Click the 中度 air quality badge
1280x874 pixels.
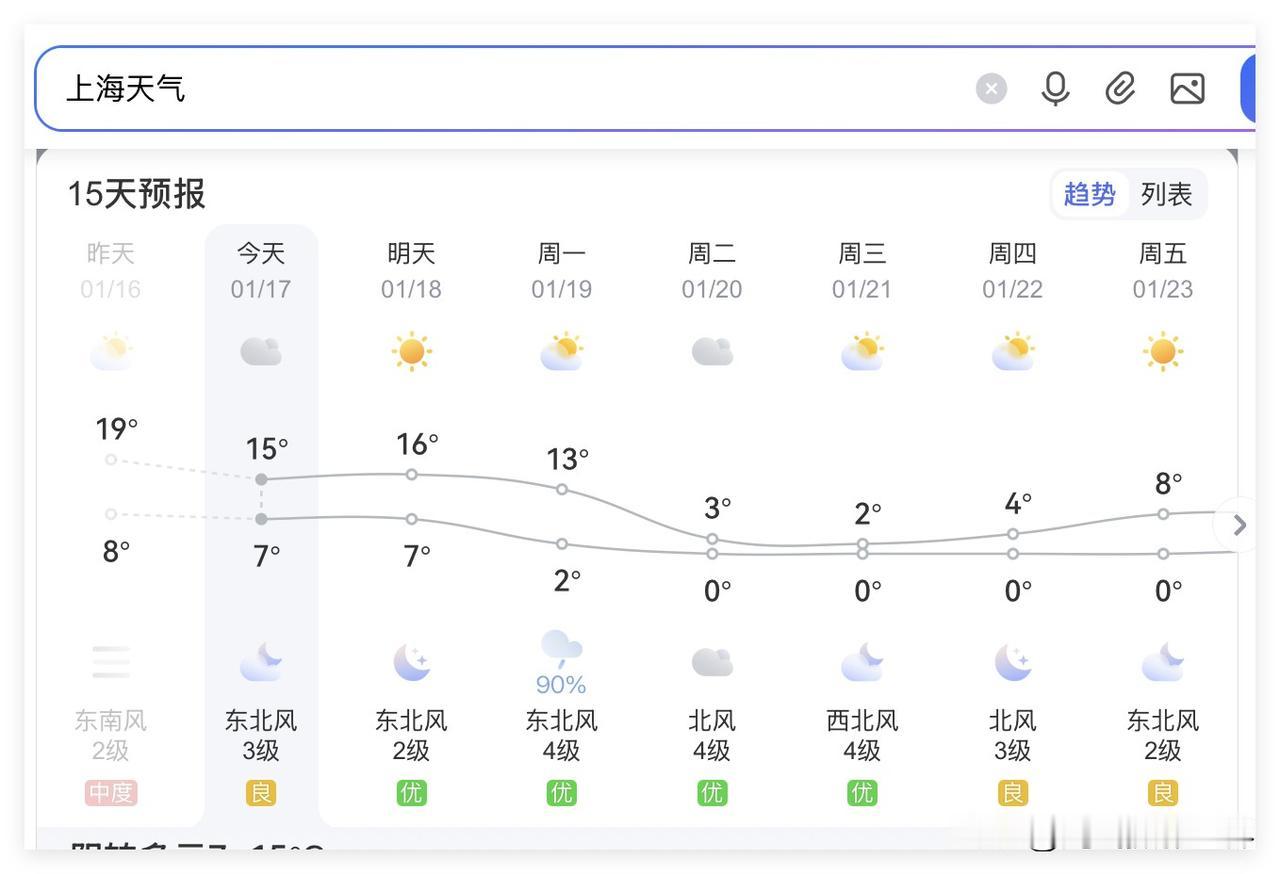(110, 791)
